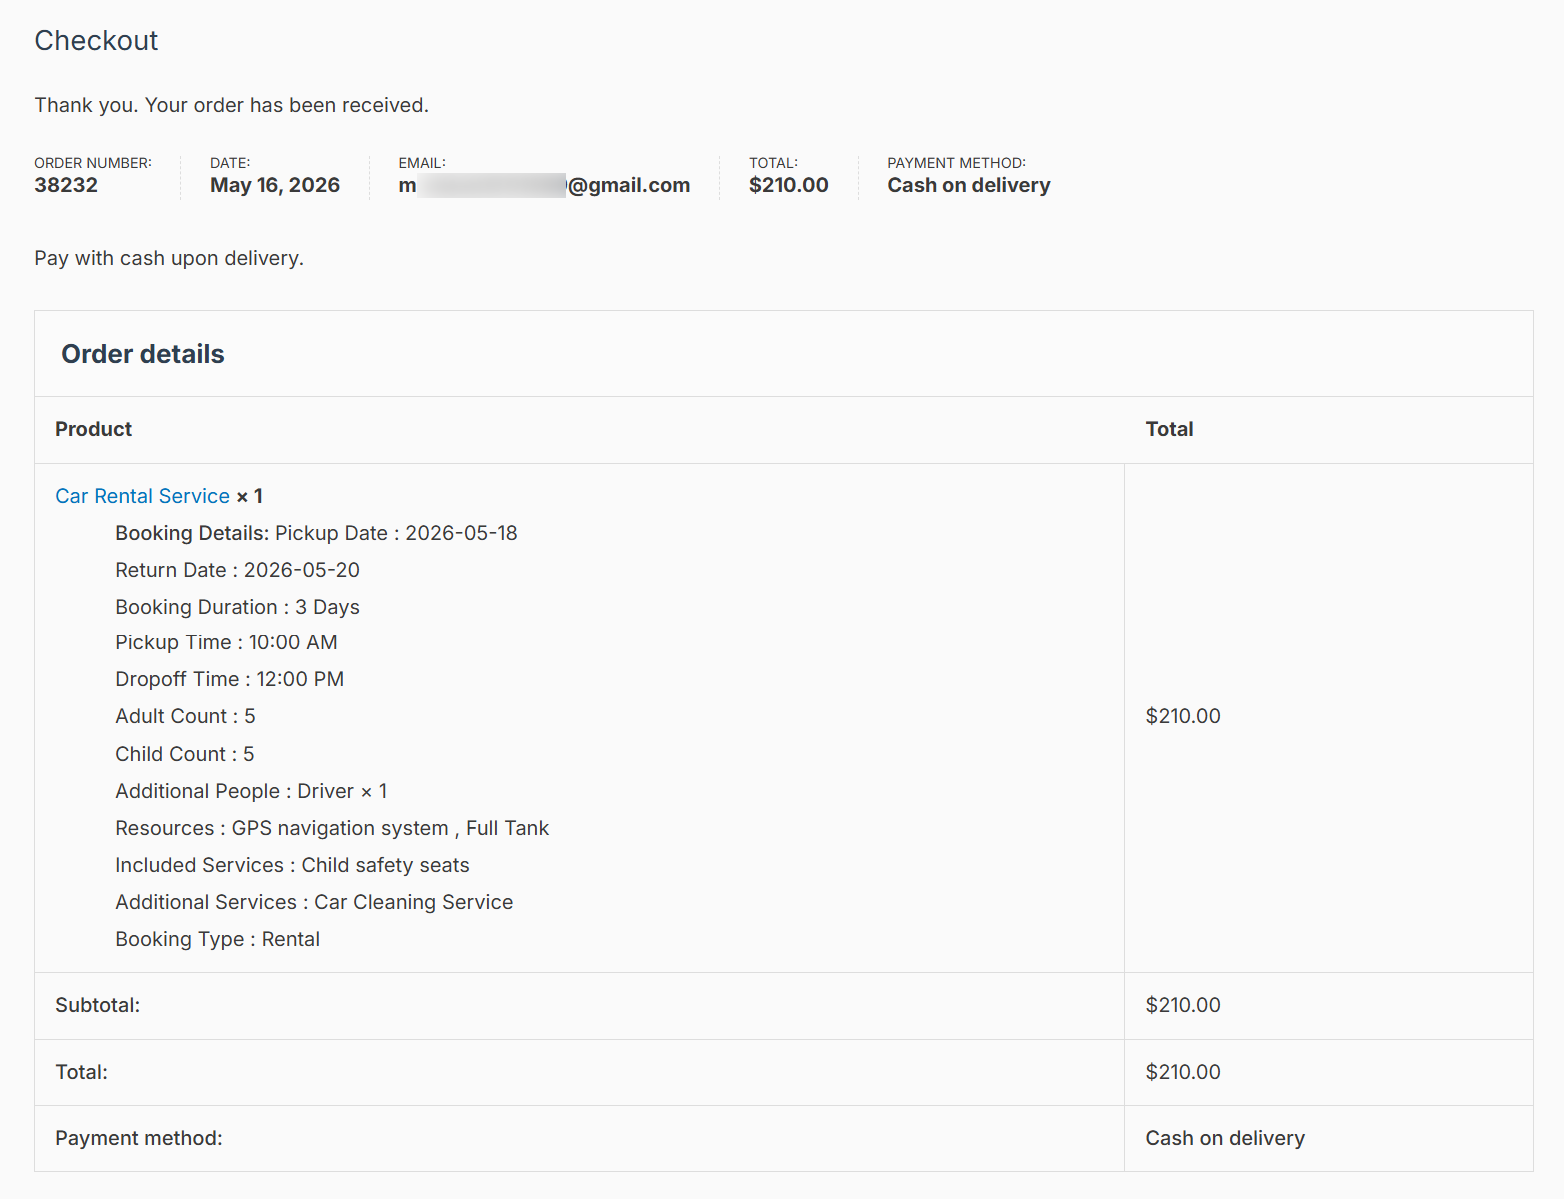Click the Return Date 2026-05-20 line
Viewport: 1564px width, 1199px height.
coord(237,570)
